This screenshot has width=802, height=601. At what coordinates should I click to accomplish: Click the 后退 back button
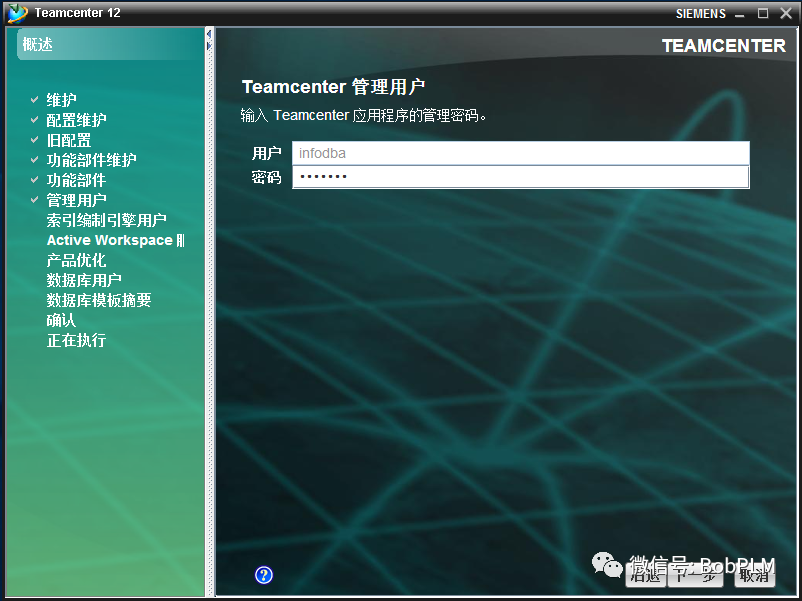[x=645, y=575]
